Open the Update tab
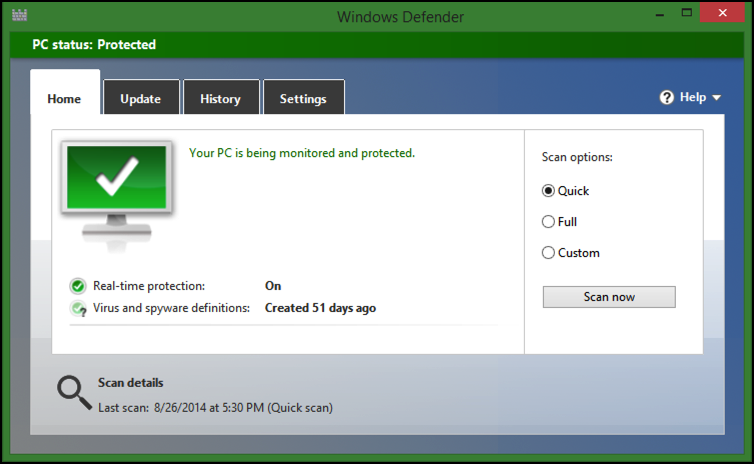The width and height of the screenshot is (754, 464). 141,97
